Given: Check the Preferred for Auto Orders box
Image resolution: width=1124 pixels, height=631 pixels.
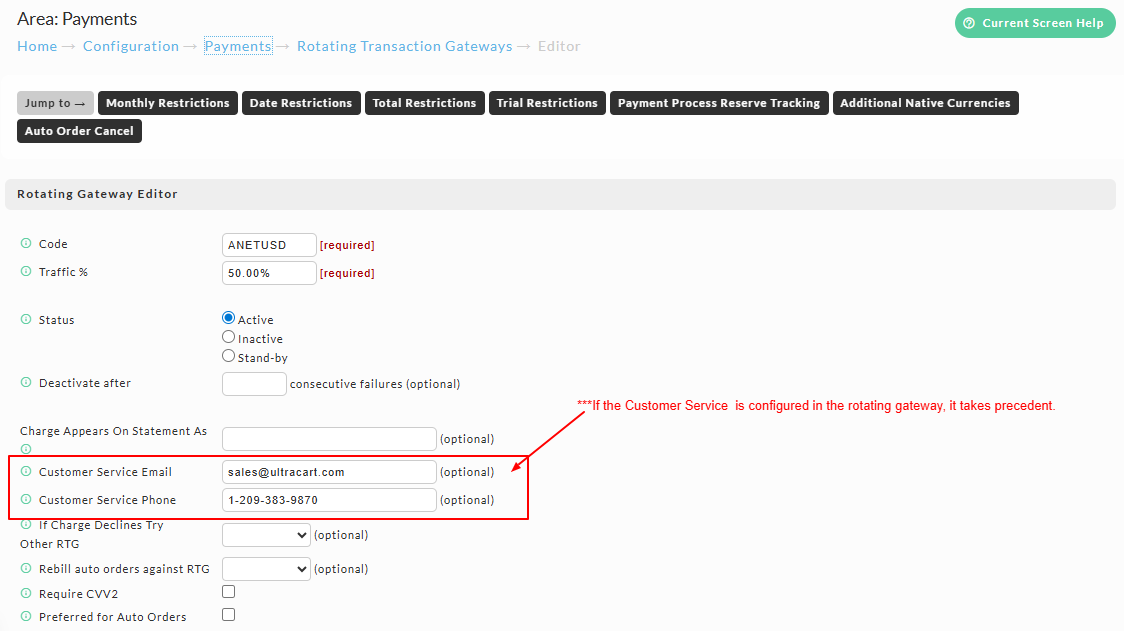Looking at the screenshot, I should pyautogui.click(x=229, y=615).
